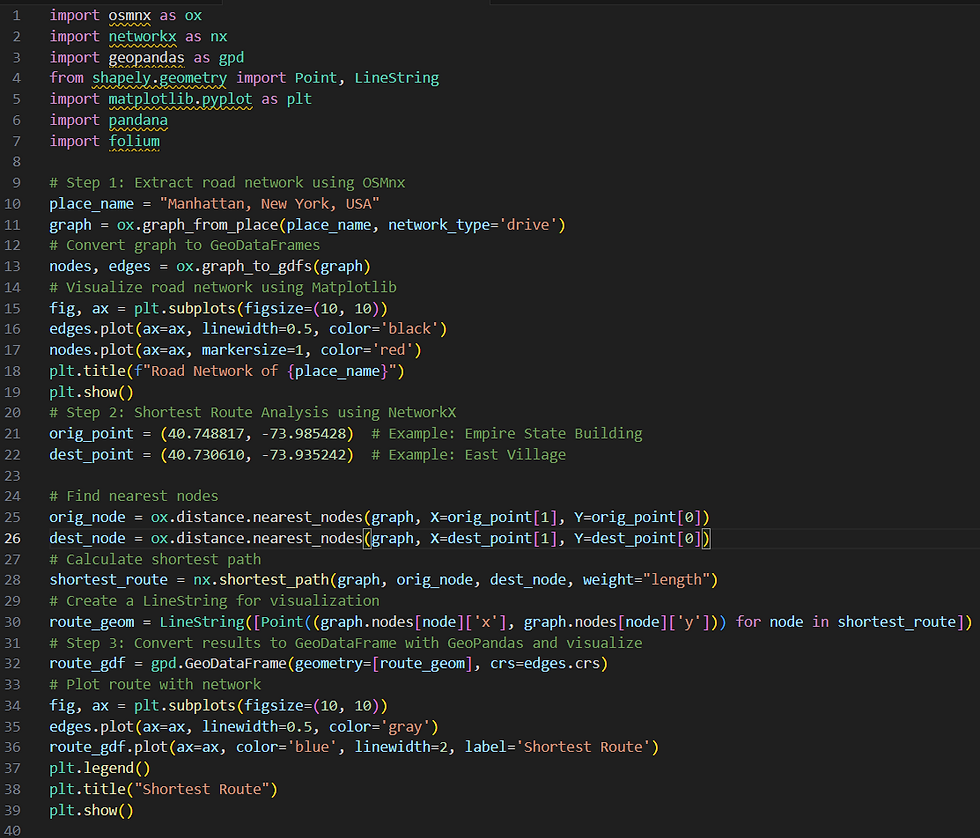The width and height of the screenshot is (980, 838).
Task: Click 'plt.legend()' on line 37
Action: 100,769
